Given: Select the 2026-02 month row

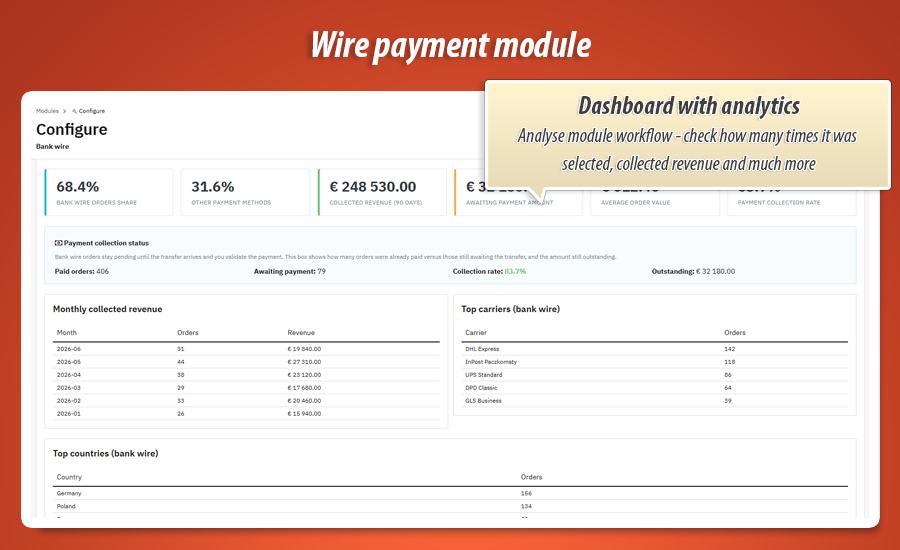Looking at the screenshot, I should click(x=246, y=401).
